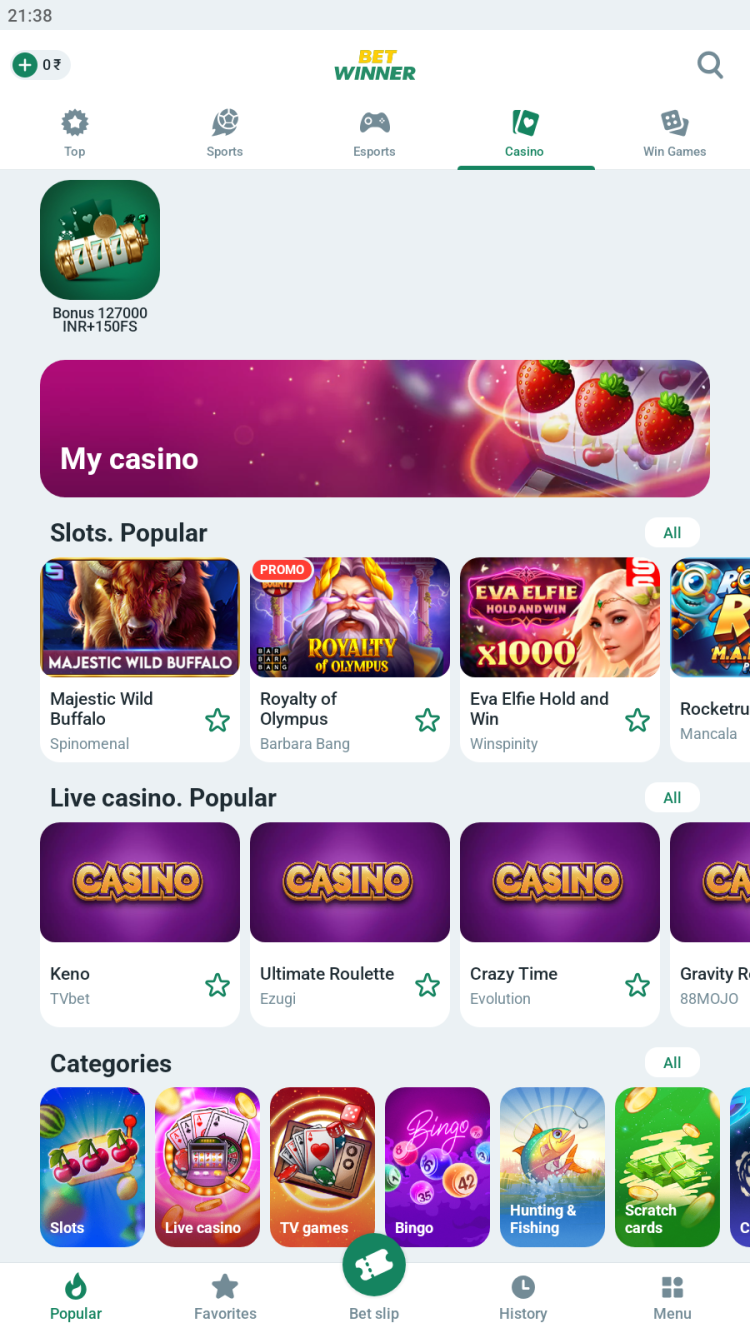Screen dimensions: 750x1333
Task: Open the Popular flame icon
Action: (76, 1286)
